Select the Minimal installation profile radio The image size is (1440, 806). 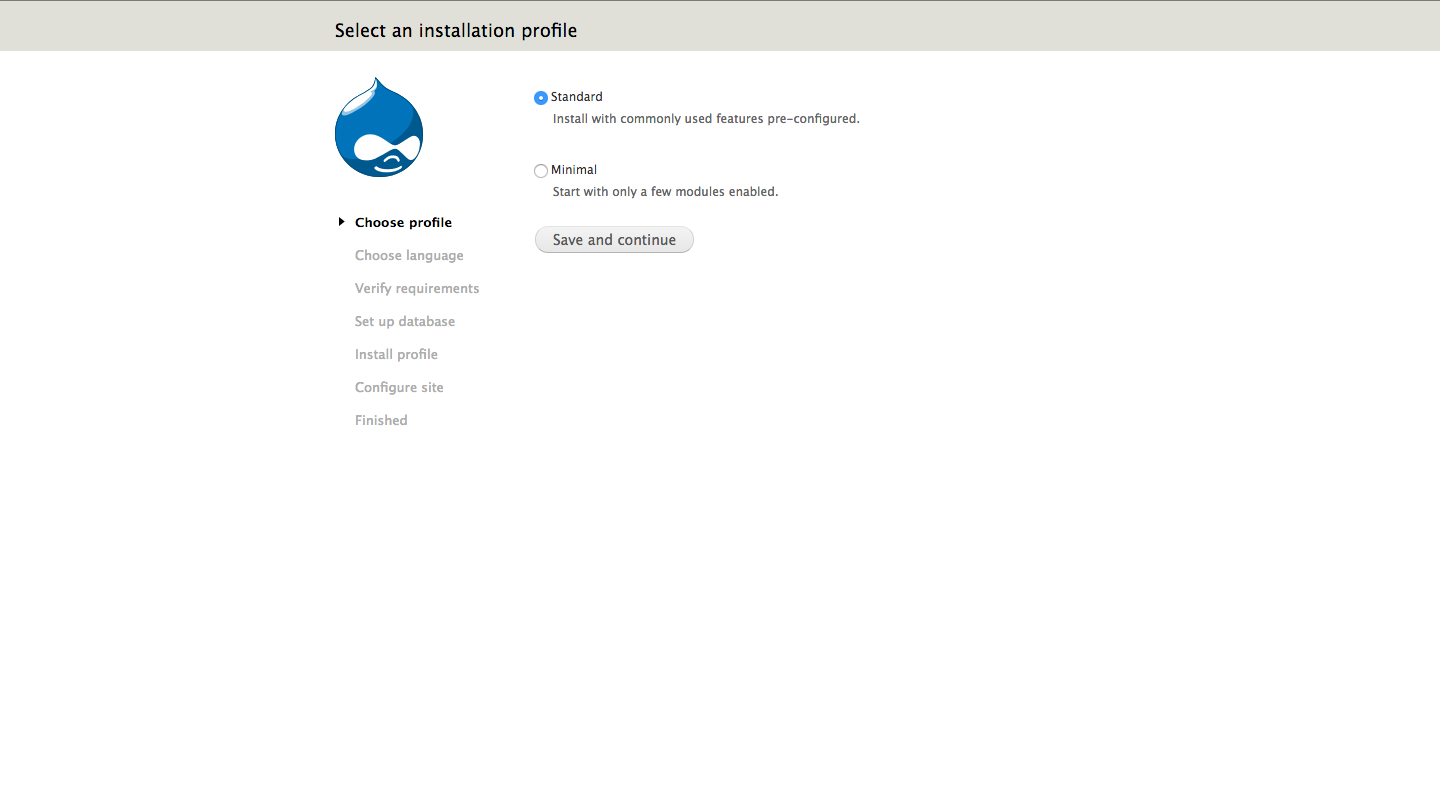coord(541,171)
